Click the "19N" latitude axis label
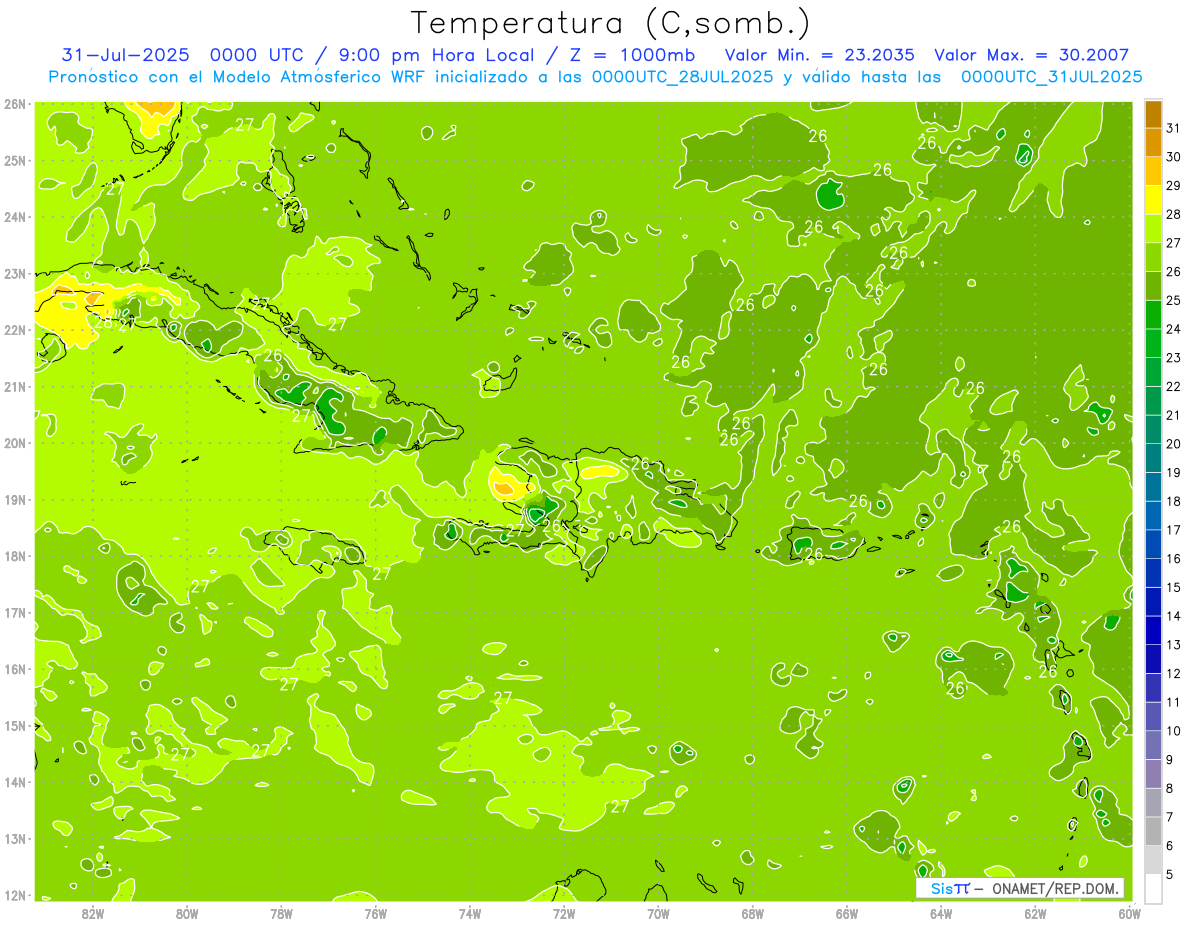Image resolution: width=1200 pixels, height=927 pixels. (x=15, y=500)
